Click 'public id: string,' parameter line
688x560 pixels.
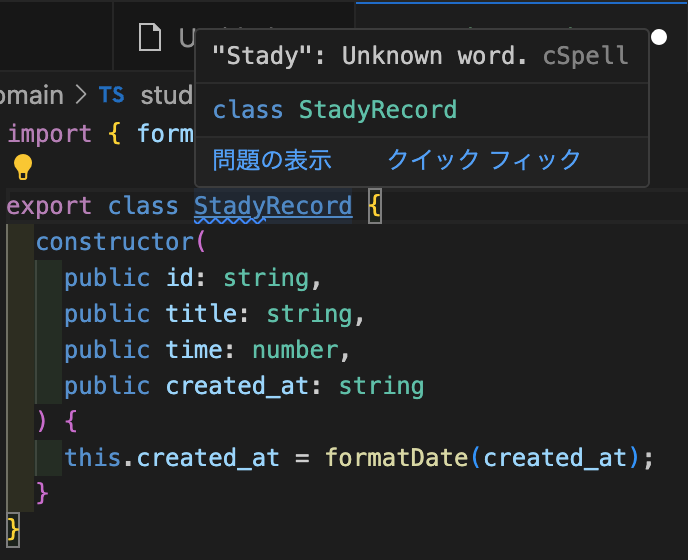(x=193, y=278)
